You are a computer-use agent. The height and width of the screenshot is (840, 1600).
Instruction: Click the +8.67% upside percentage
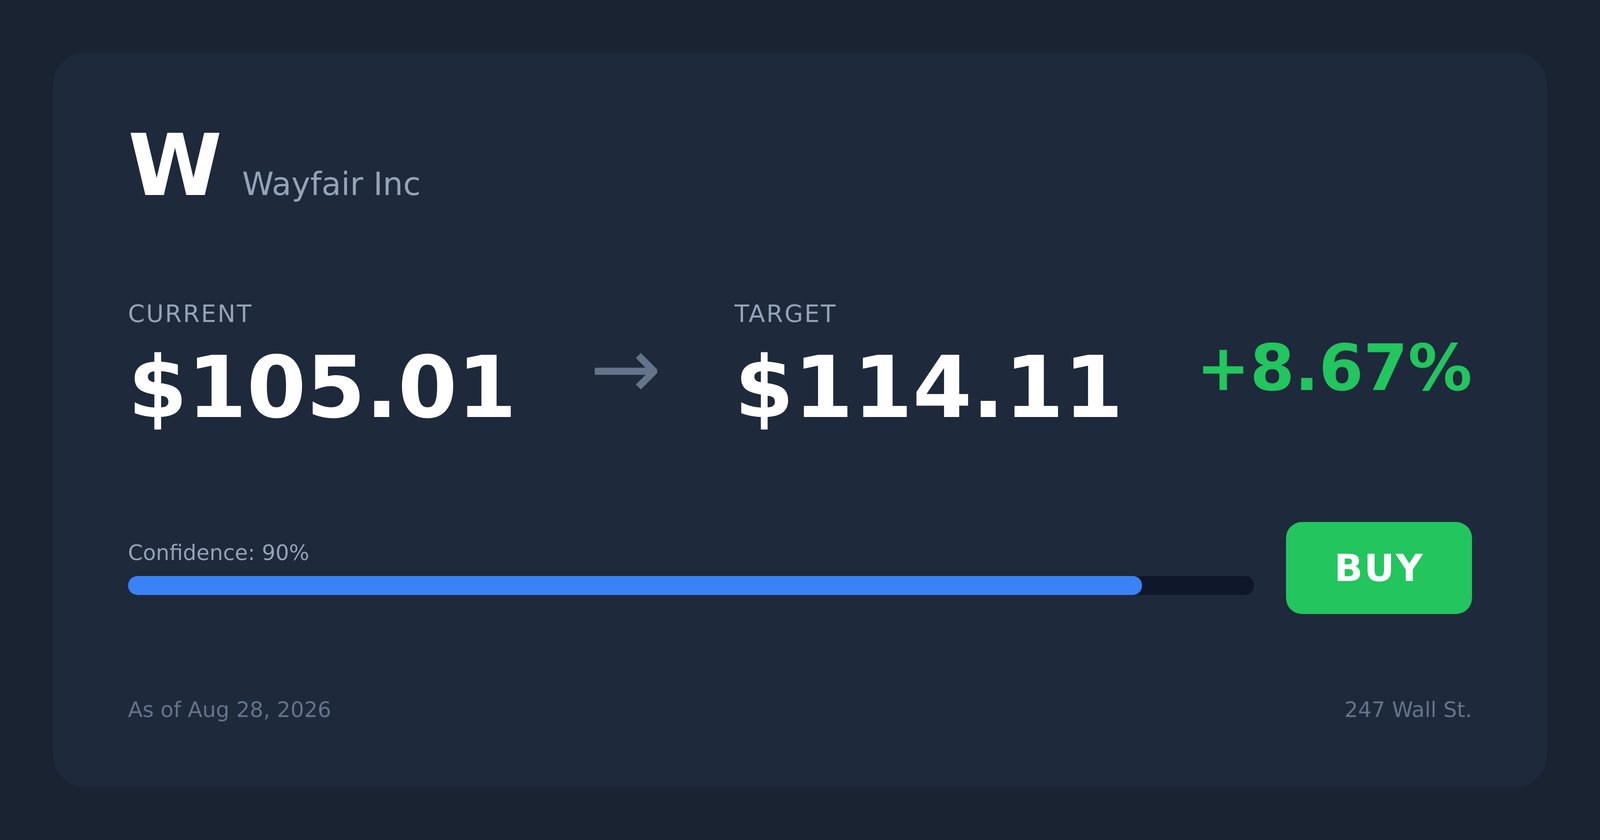click(x=1336, y=368)
